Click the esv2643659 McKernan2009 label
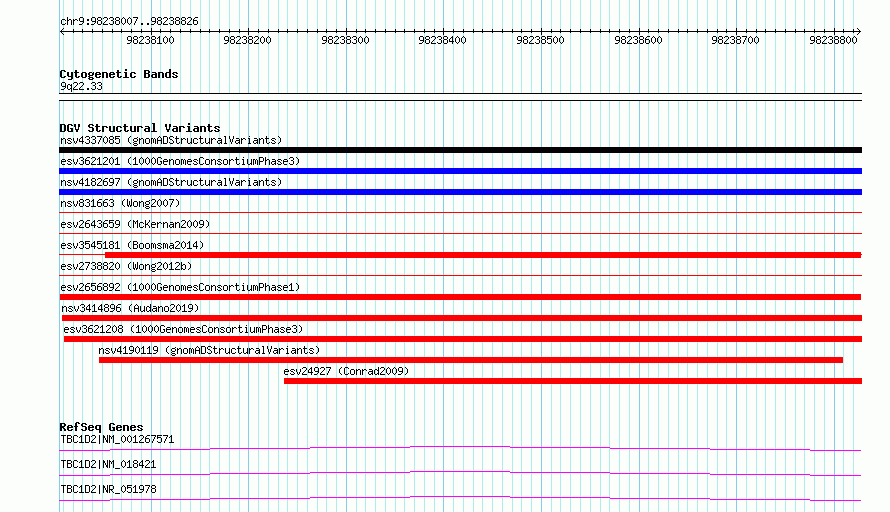 coord(135,224)
